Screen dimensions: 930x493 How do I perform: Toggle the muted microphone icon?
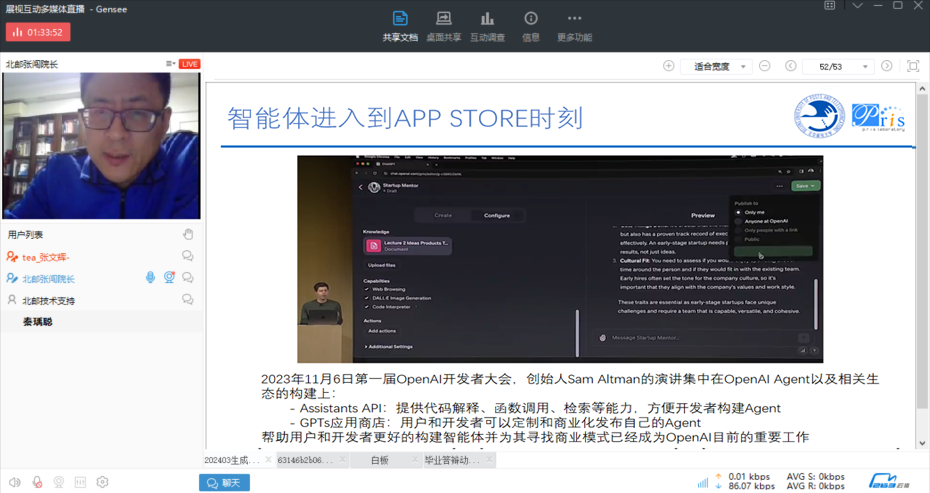point(37,482)
